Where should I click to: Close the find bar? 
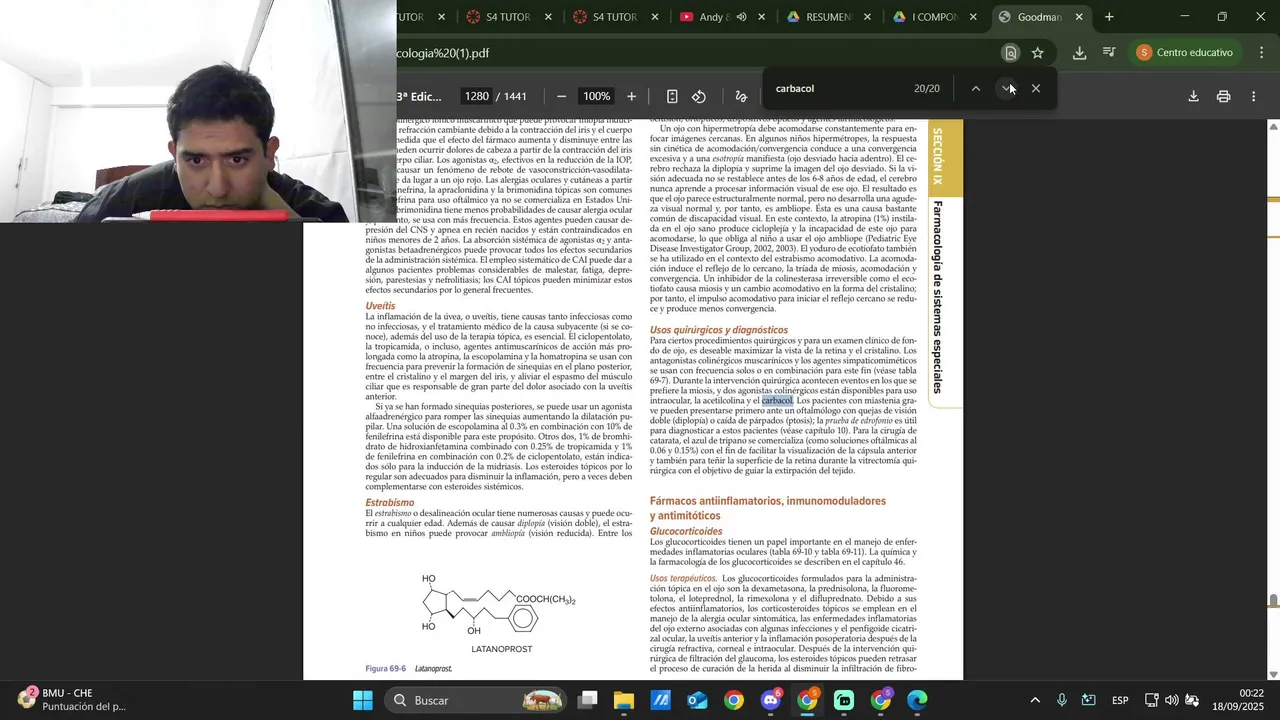[x=1036, y=88]
